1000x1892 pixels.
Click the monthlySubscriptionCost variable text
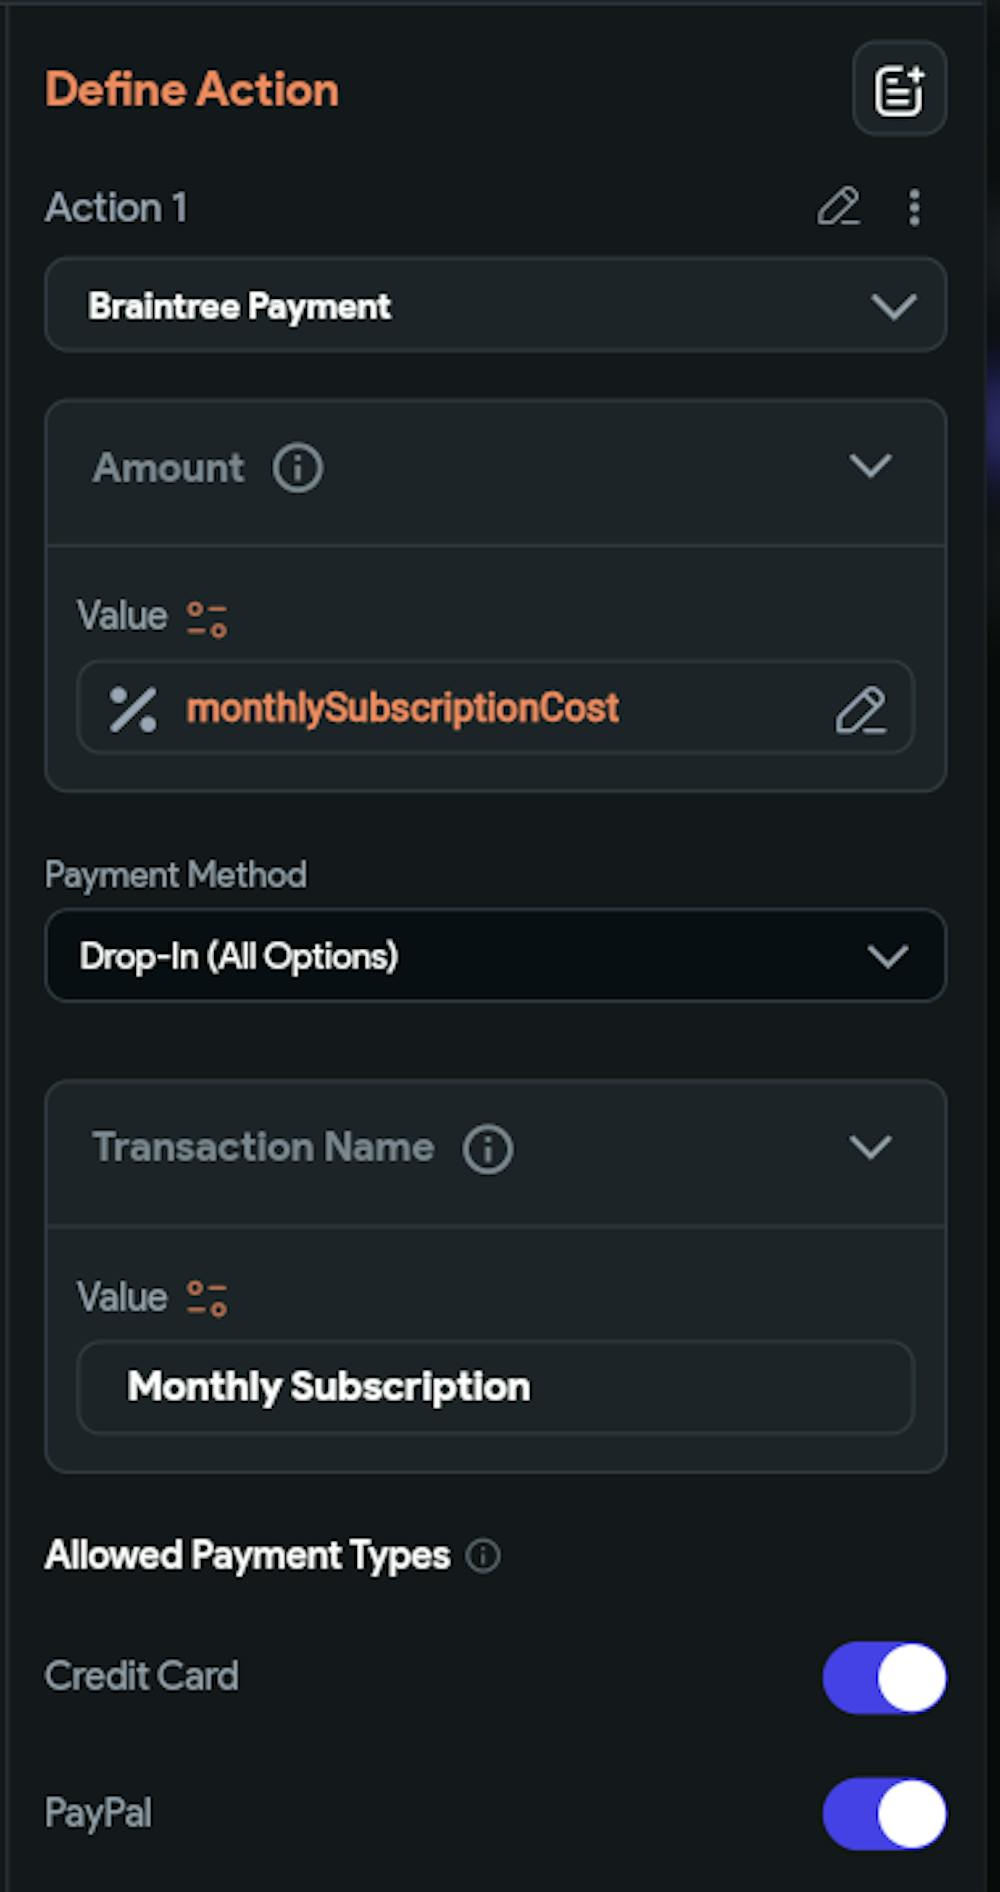tap(402, 708)
